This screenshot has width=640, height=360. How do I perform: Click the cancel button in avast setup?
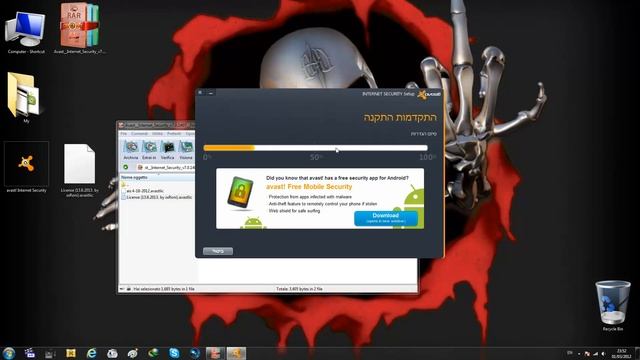coord(218,251)
